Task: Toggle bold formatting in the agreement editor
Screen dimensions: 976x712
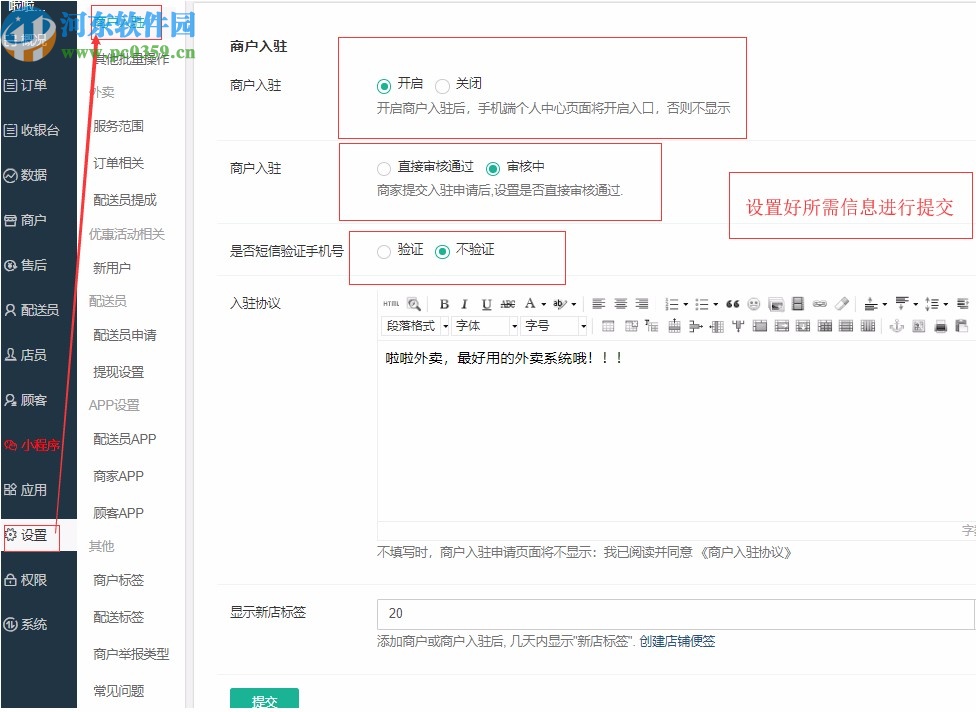Action: pos(444,303)
